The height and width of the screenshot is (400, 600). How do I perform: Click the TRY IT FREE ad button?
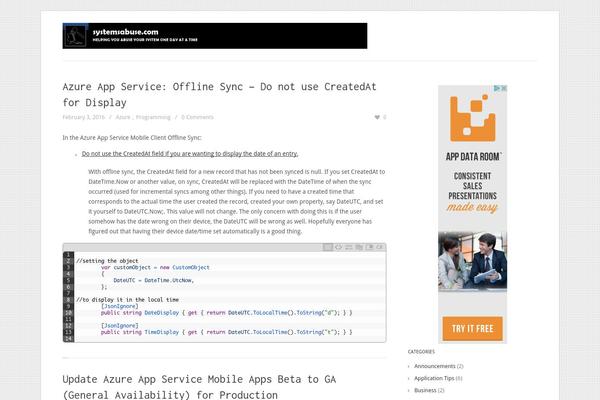click(x=472, y=328)
